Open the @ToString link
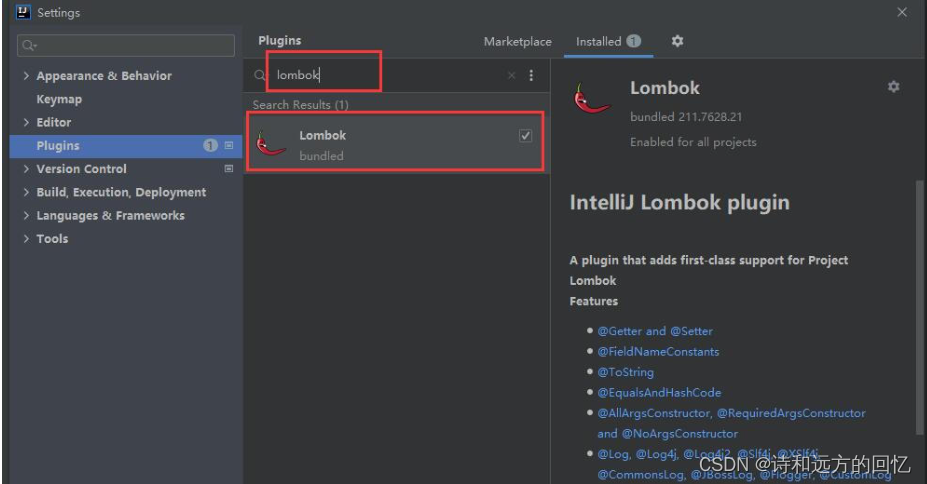 [x=625, y=372]
